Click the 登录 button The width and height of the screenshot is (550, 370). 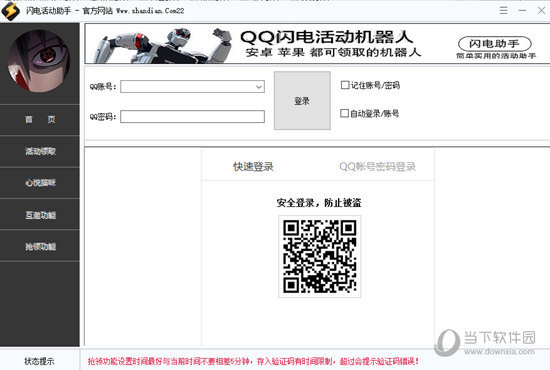pyautogui.click(x=302, y=101)
